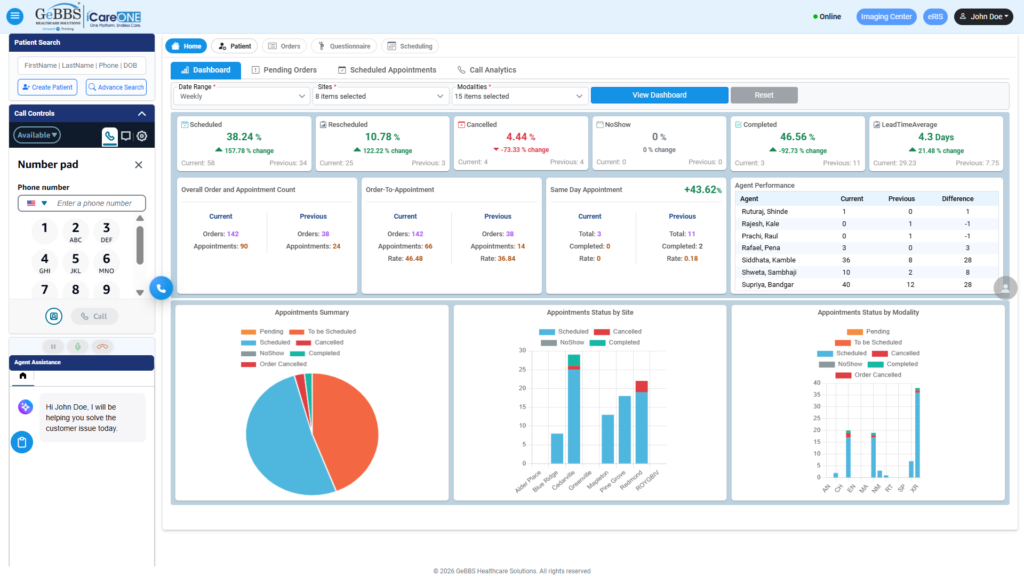The width and height of the screenshot is (1024, 576).
Task: Toggle Completed legend in Status by Modality
Action: click(895, 364)
